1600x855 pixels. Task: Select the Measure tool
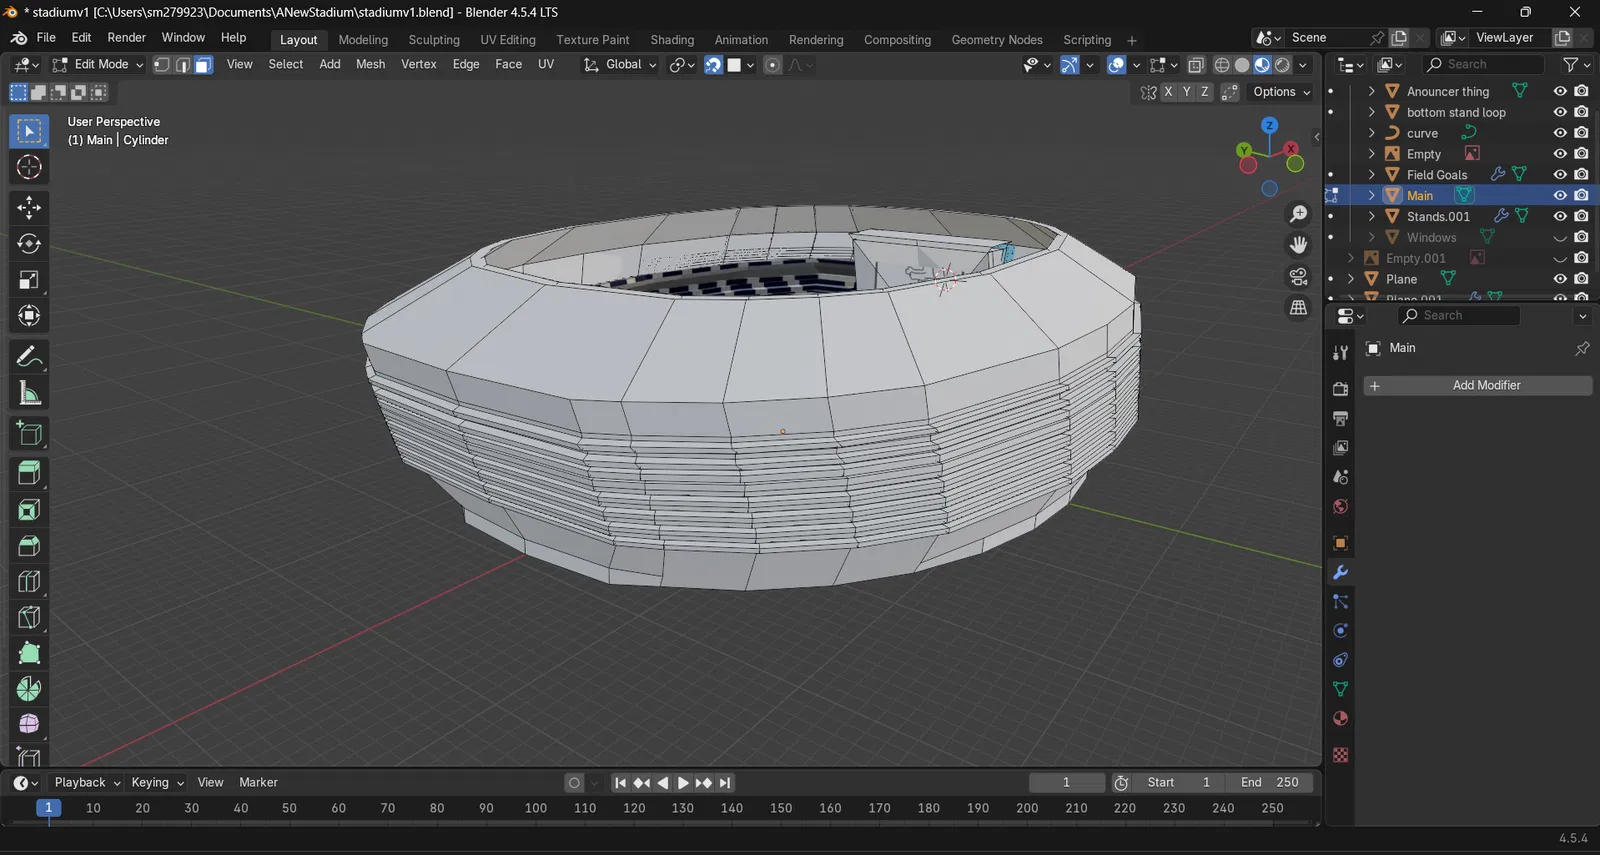(x=29, y=394)
